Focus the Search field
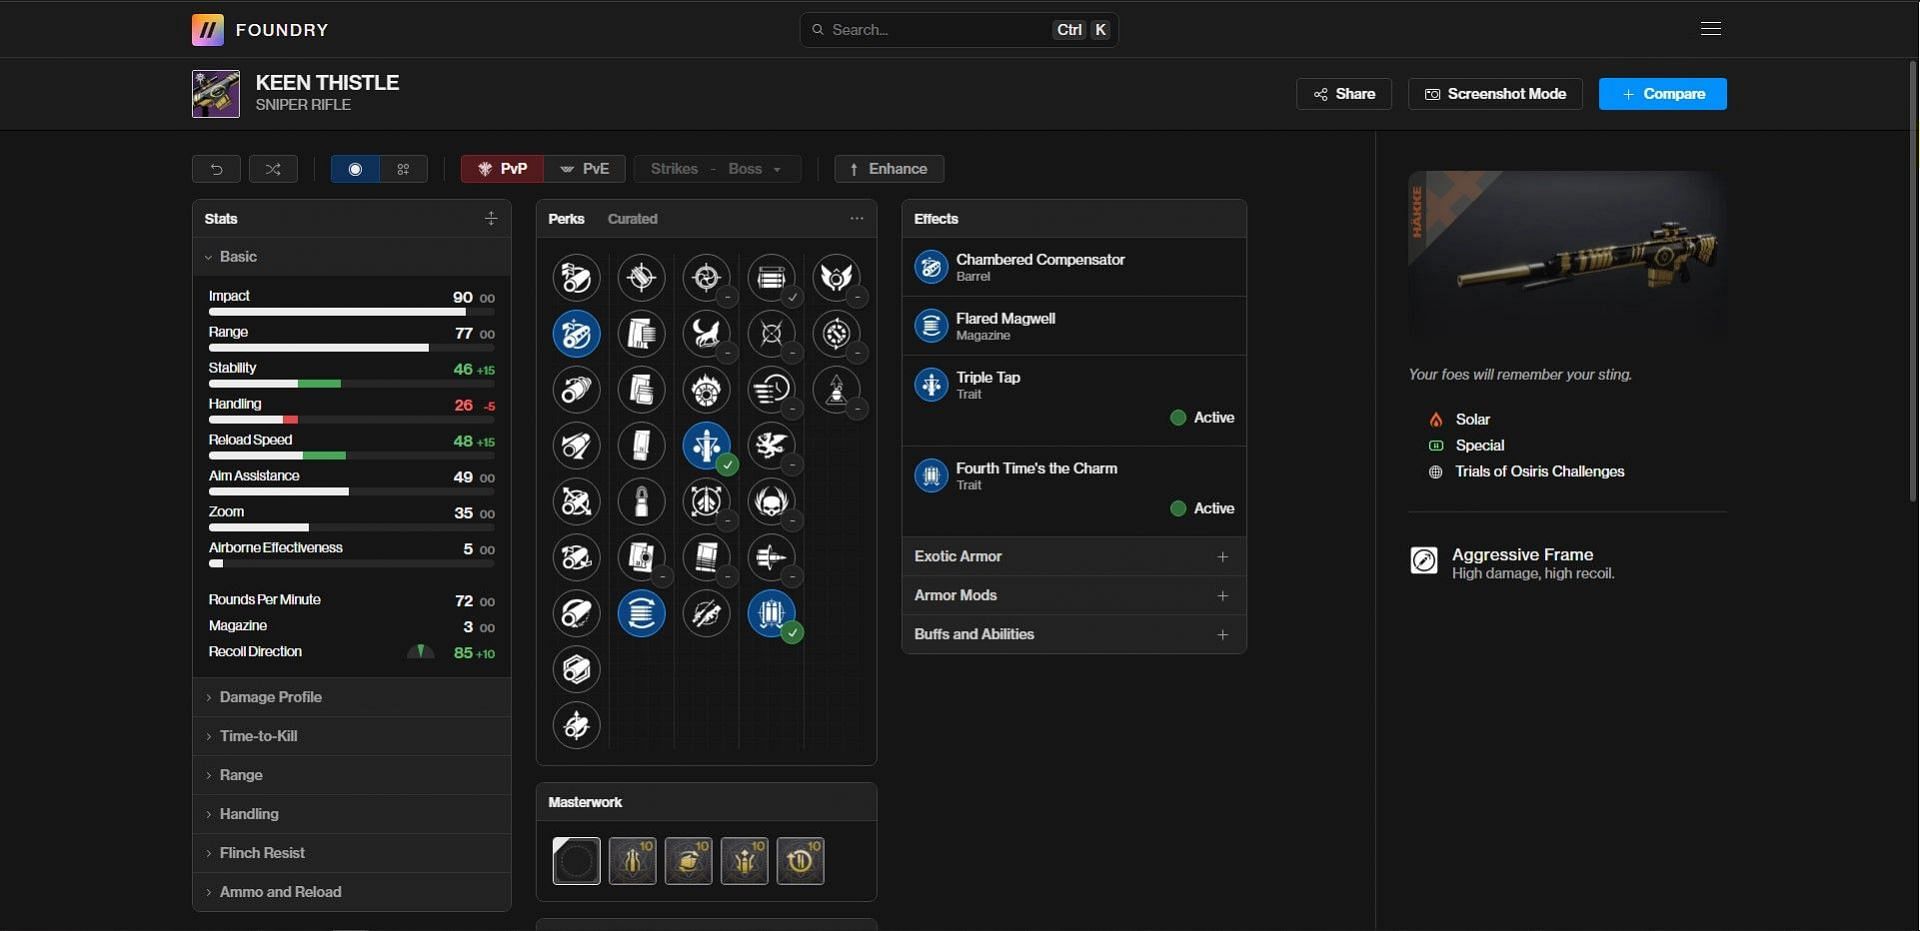The height and width of the screenshot is (931, 1920). pyautogui.click(x=958, y=30)
